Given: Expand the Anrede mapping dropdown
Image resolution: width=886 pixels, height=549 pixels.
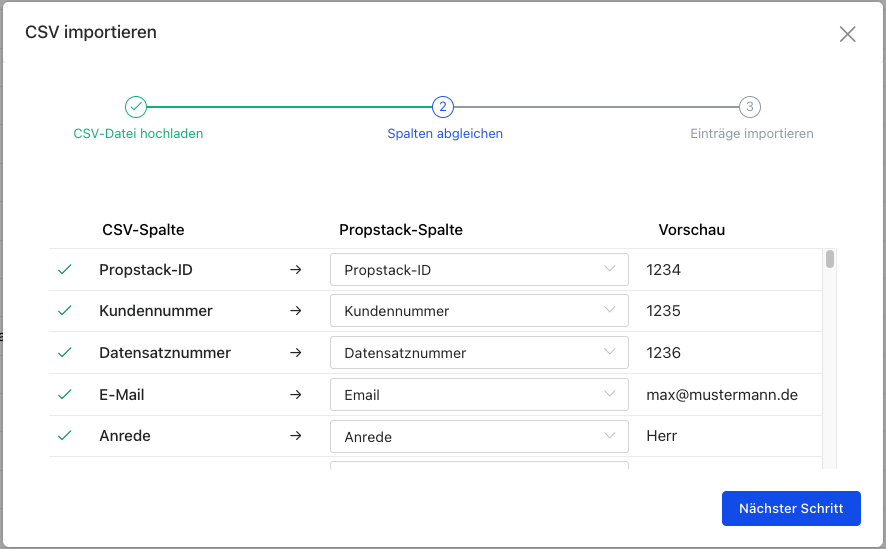Looking at the screenshot, I should 479,437.
